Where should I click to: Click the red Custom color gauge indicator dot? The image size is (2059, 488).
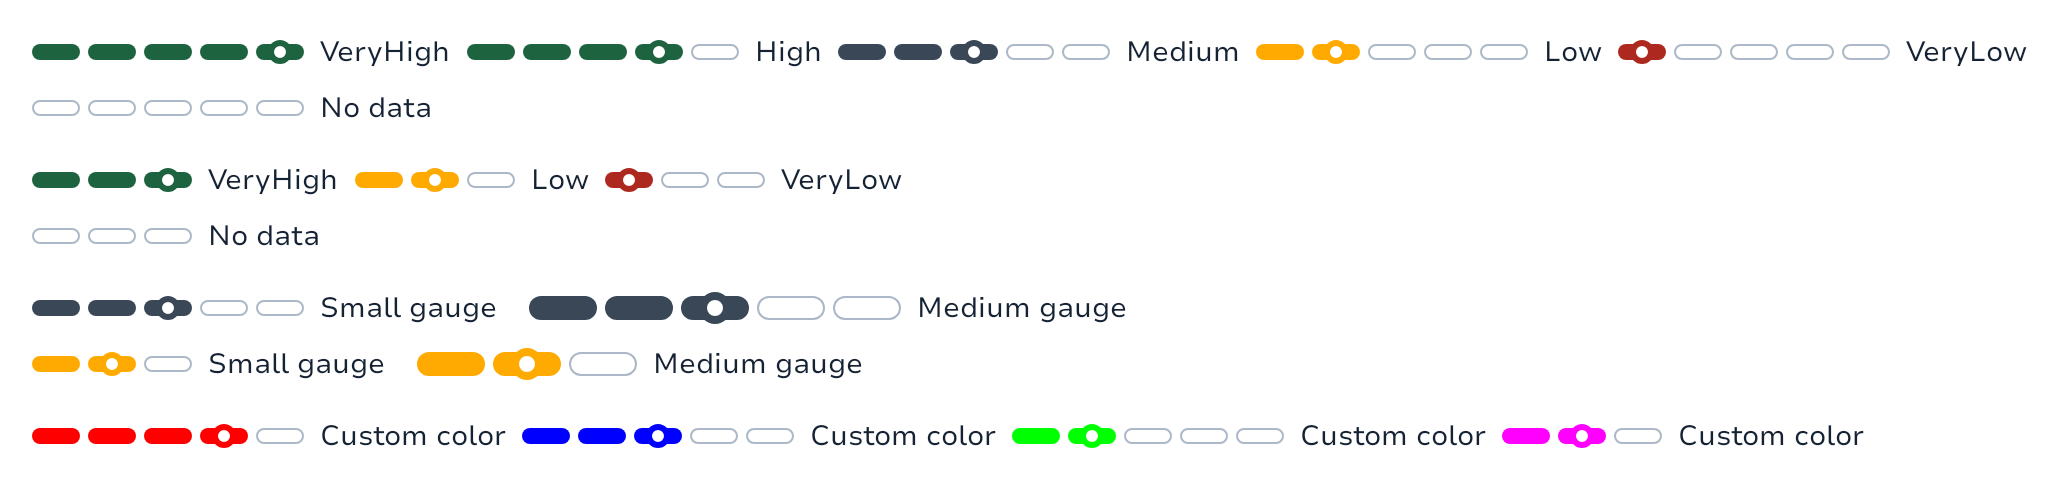point(224,436)
